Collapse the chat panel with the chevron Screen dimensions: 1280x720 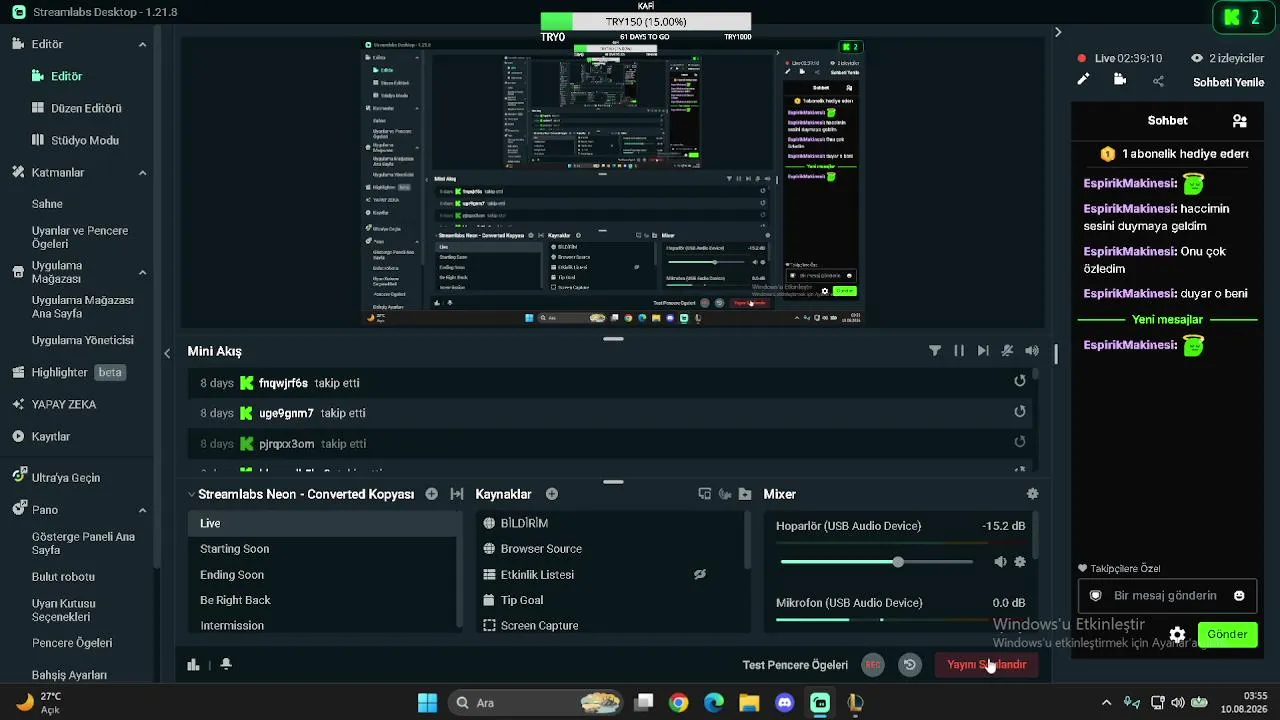tap(1058, 32)
